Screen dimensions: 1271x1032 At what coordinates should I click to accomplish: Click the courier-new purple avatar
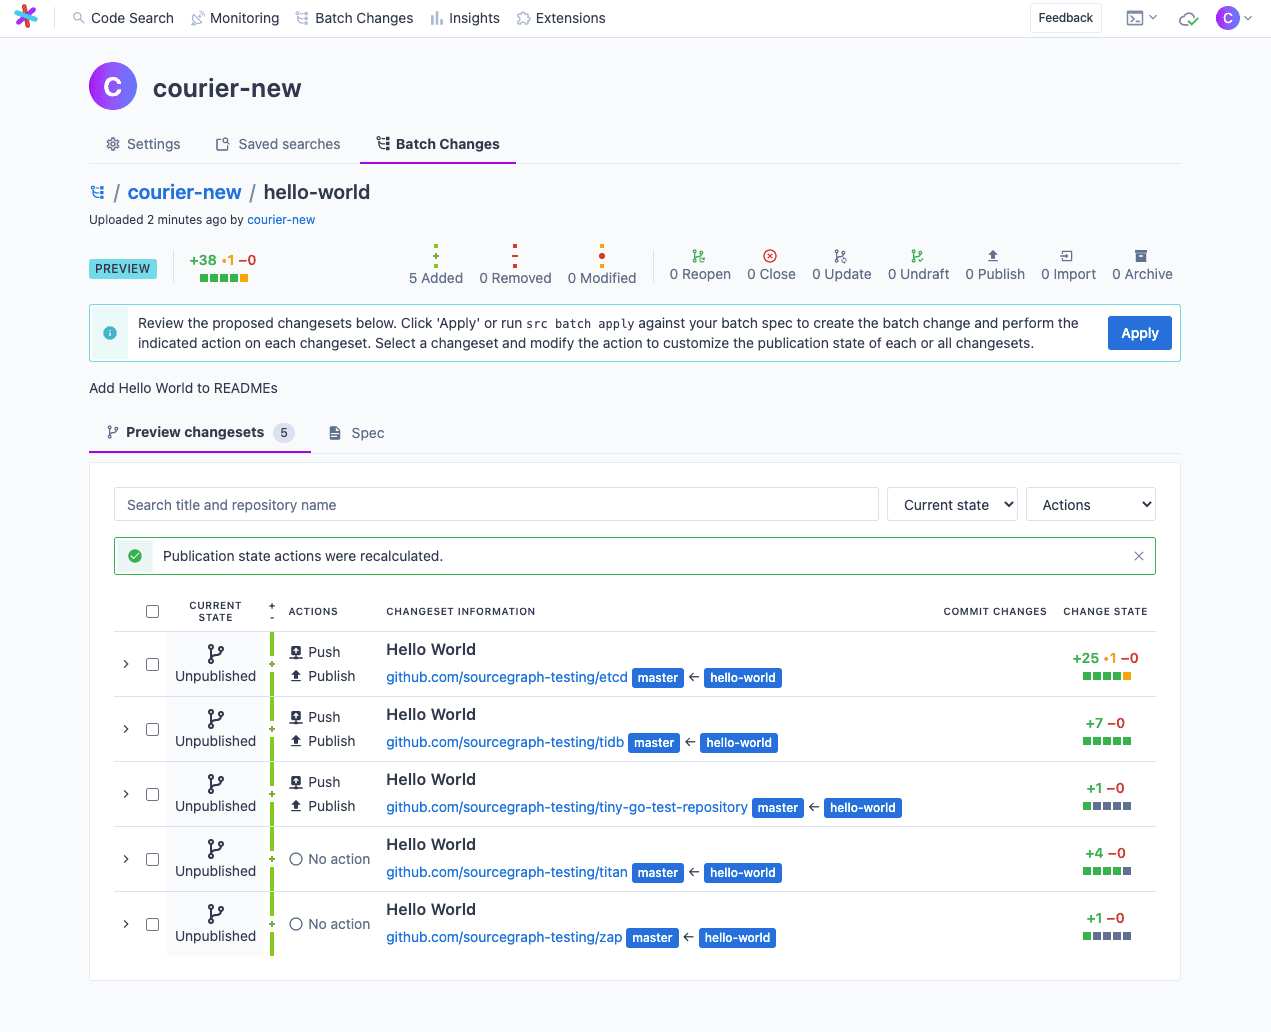pyautogui.click(x=113, y=86)
